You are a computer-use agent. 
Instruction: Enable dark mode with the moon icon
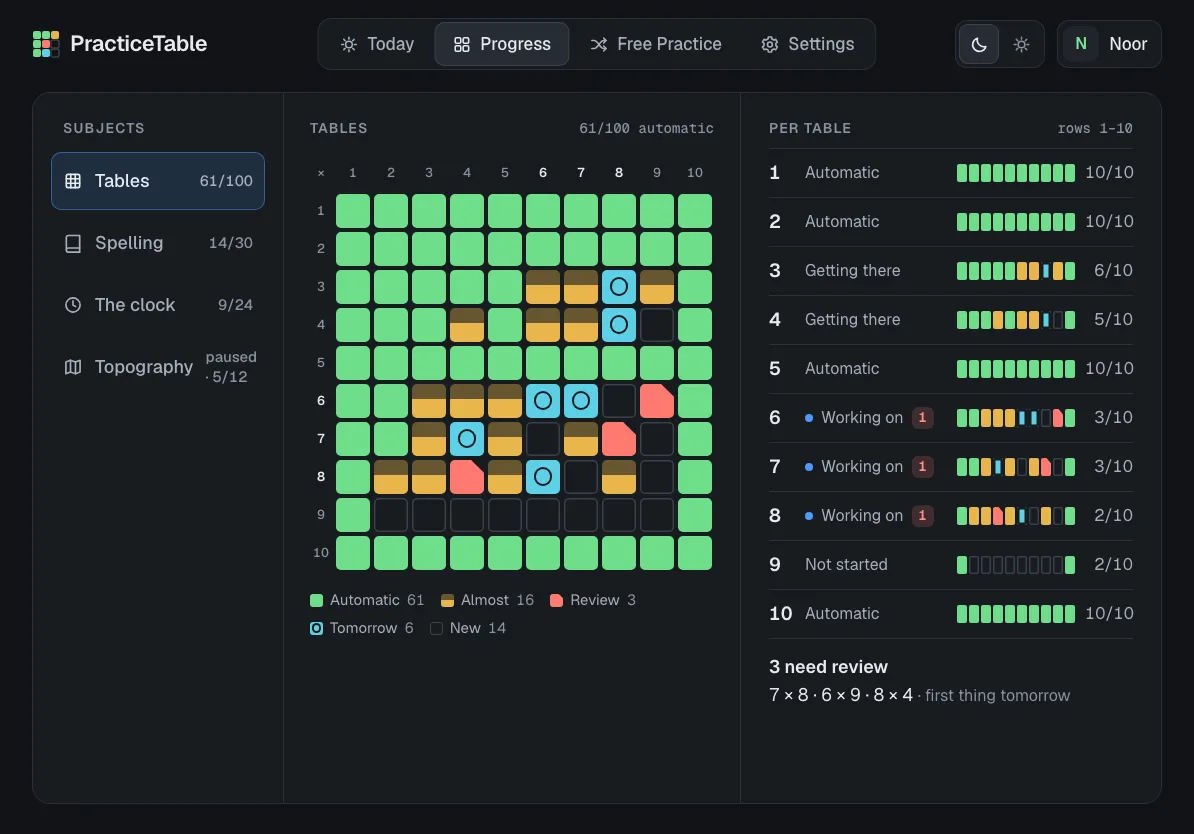979,44
